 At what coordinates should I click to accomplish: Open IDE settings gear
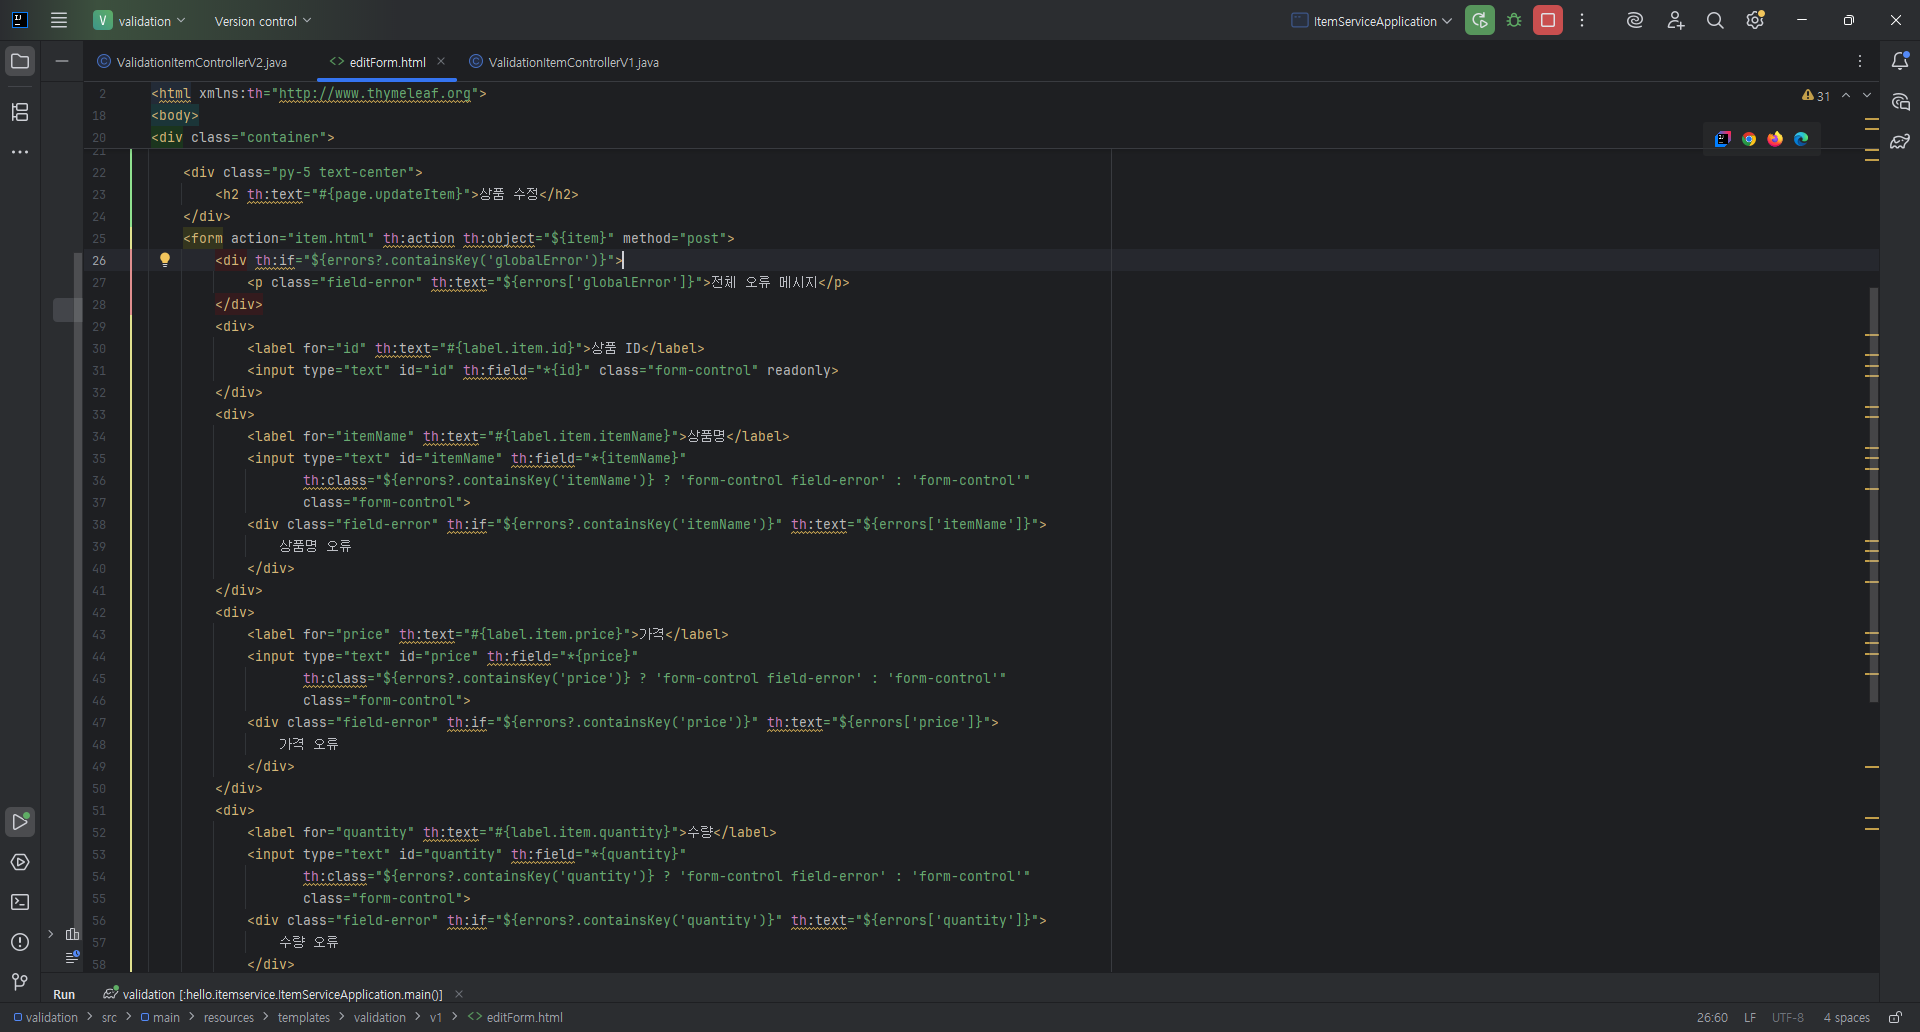click(1755, 20)
